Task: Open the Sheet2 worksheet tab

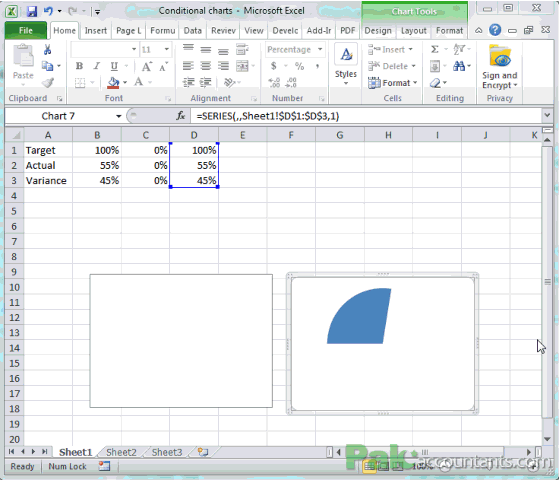Action: pos(121,452)
